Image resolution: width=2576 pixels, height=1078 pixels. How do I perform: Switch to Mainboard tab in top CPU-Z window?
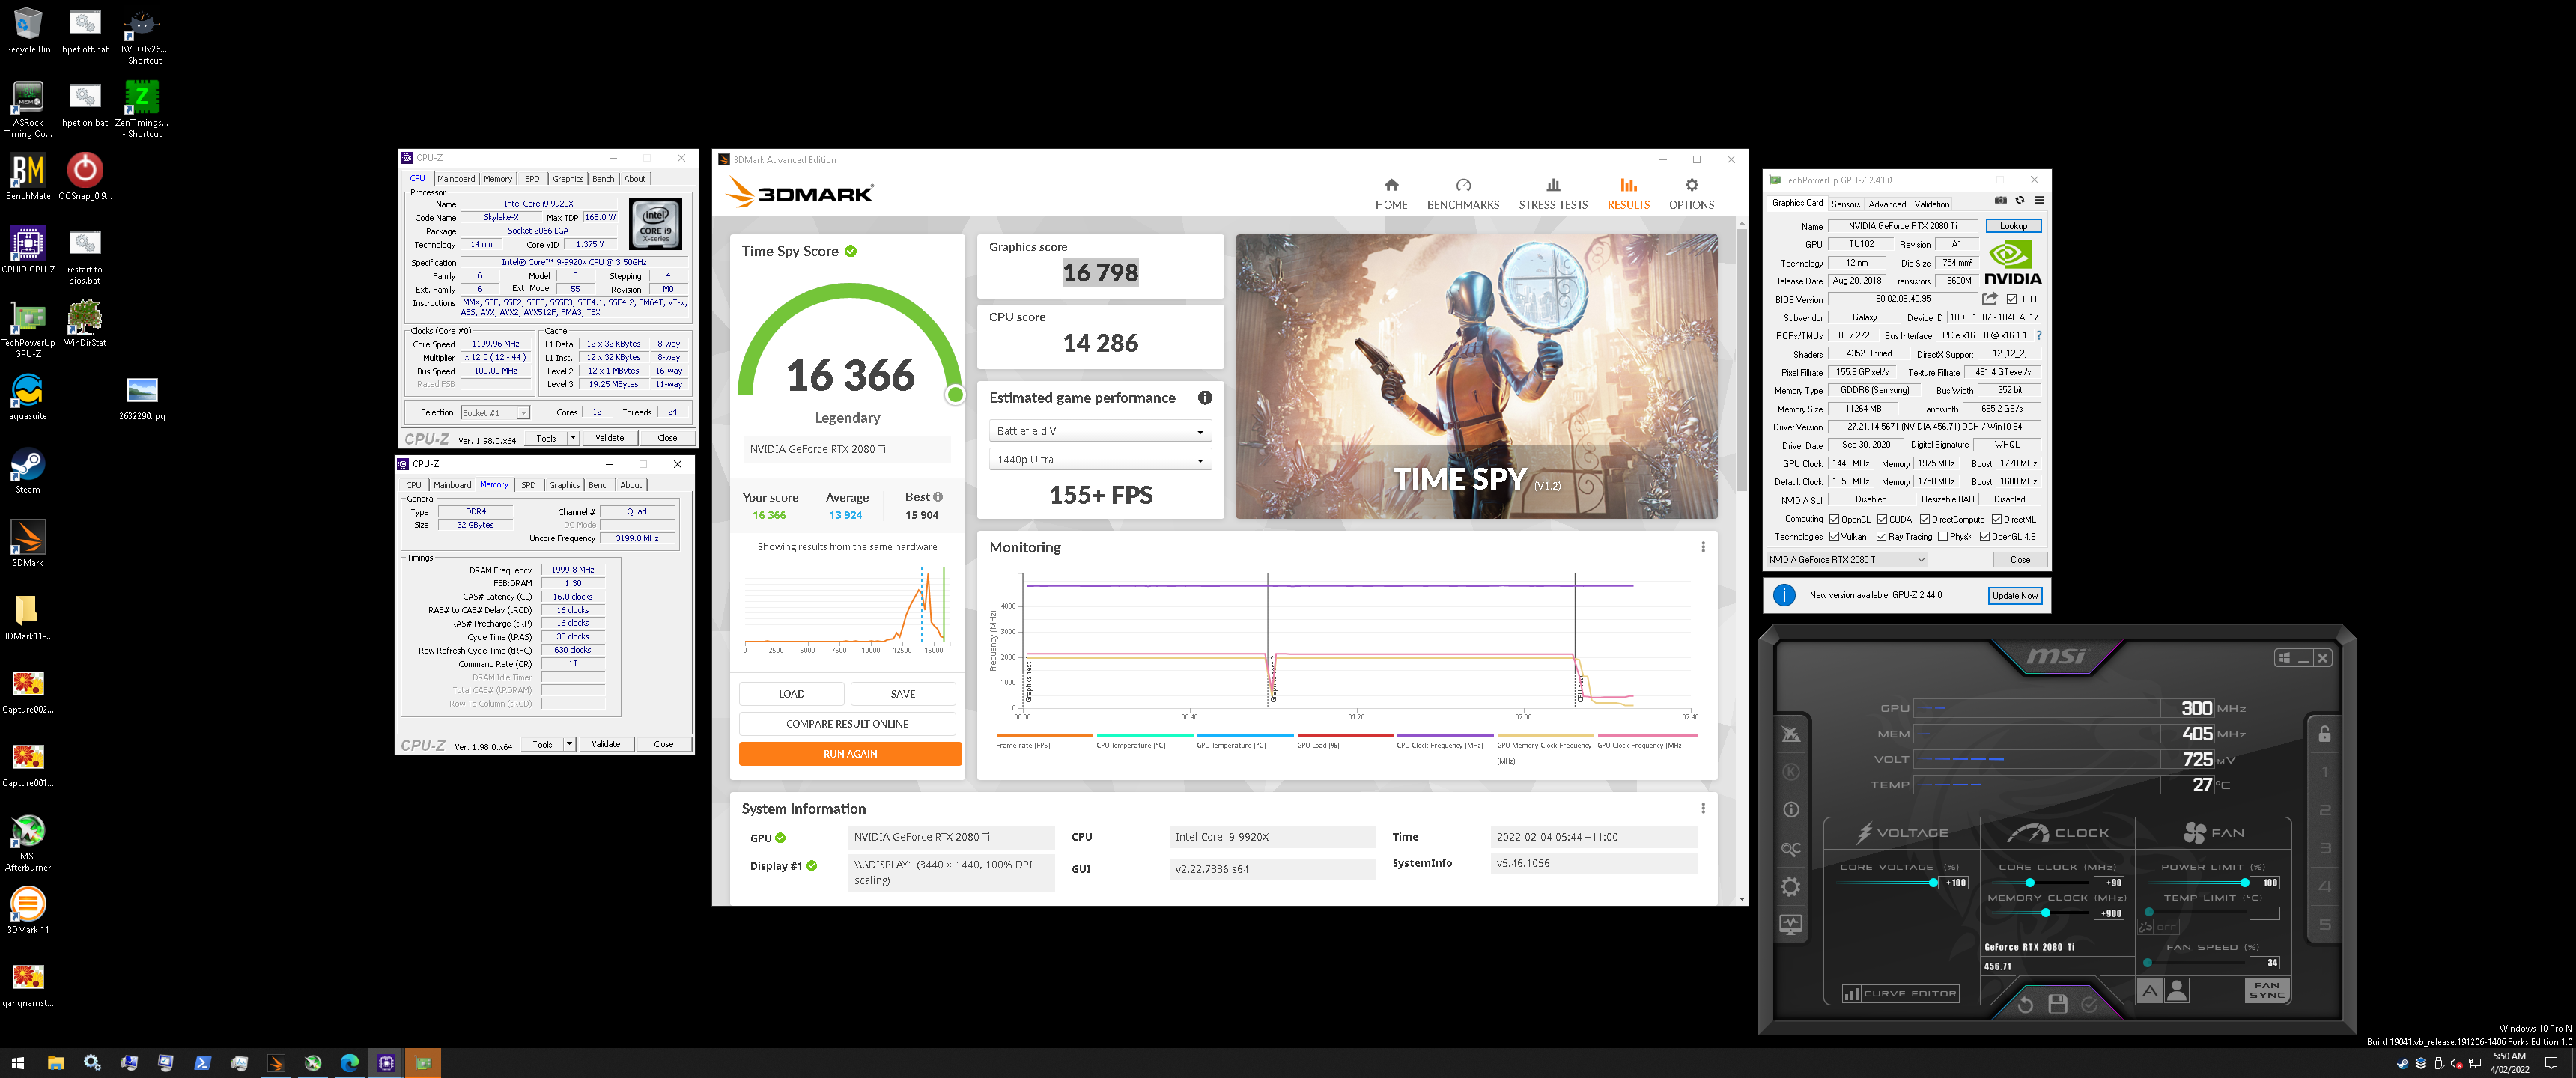coord(456,179)
